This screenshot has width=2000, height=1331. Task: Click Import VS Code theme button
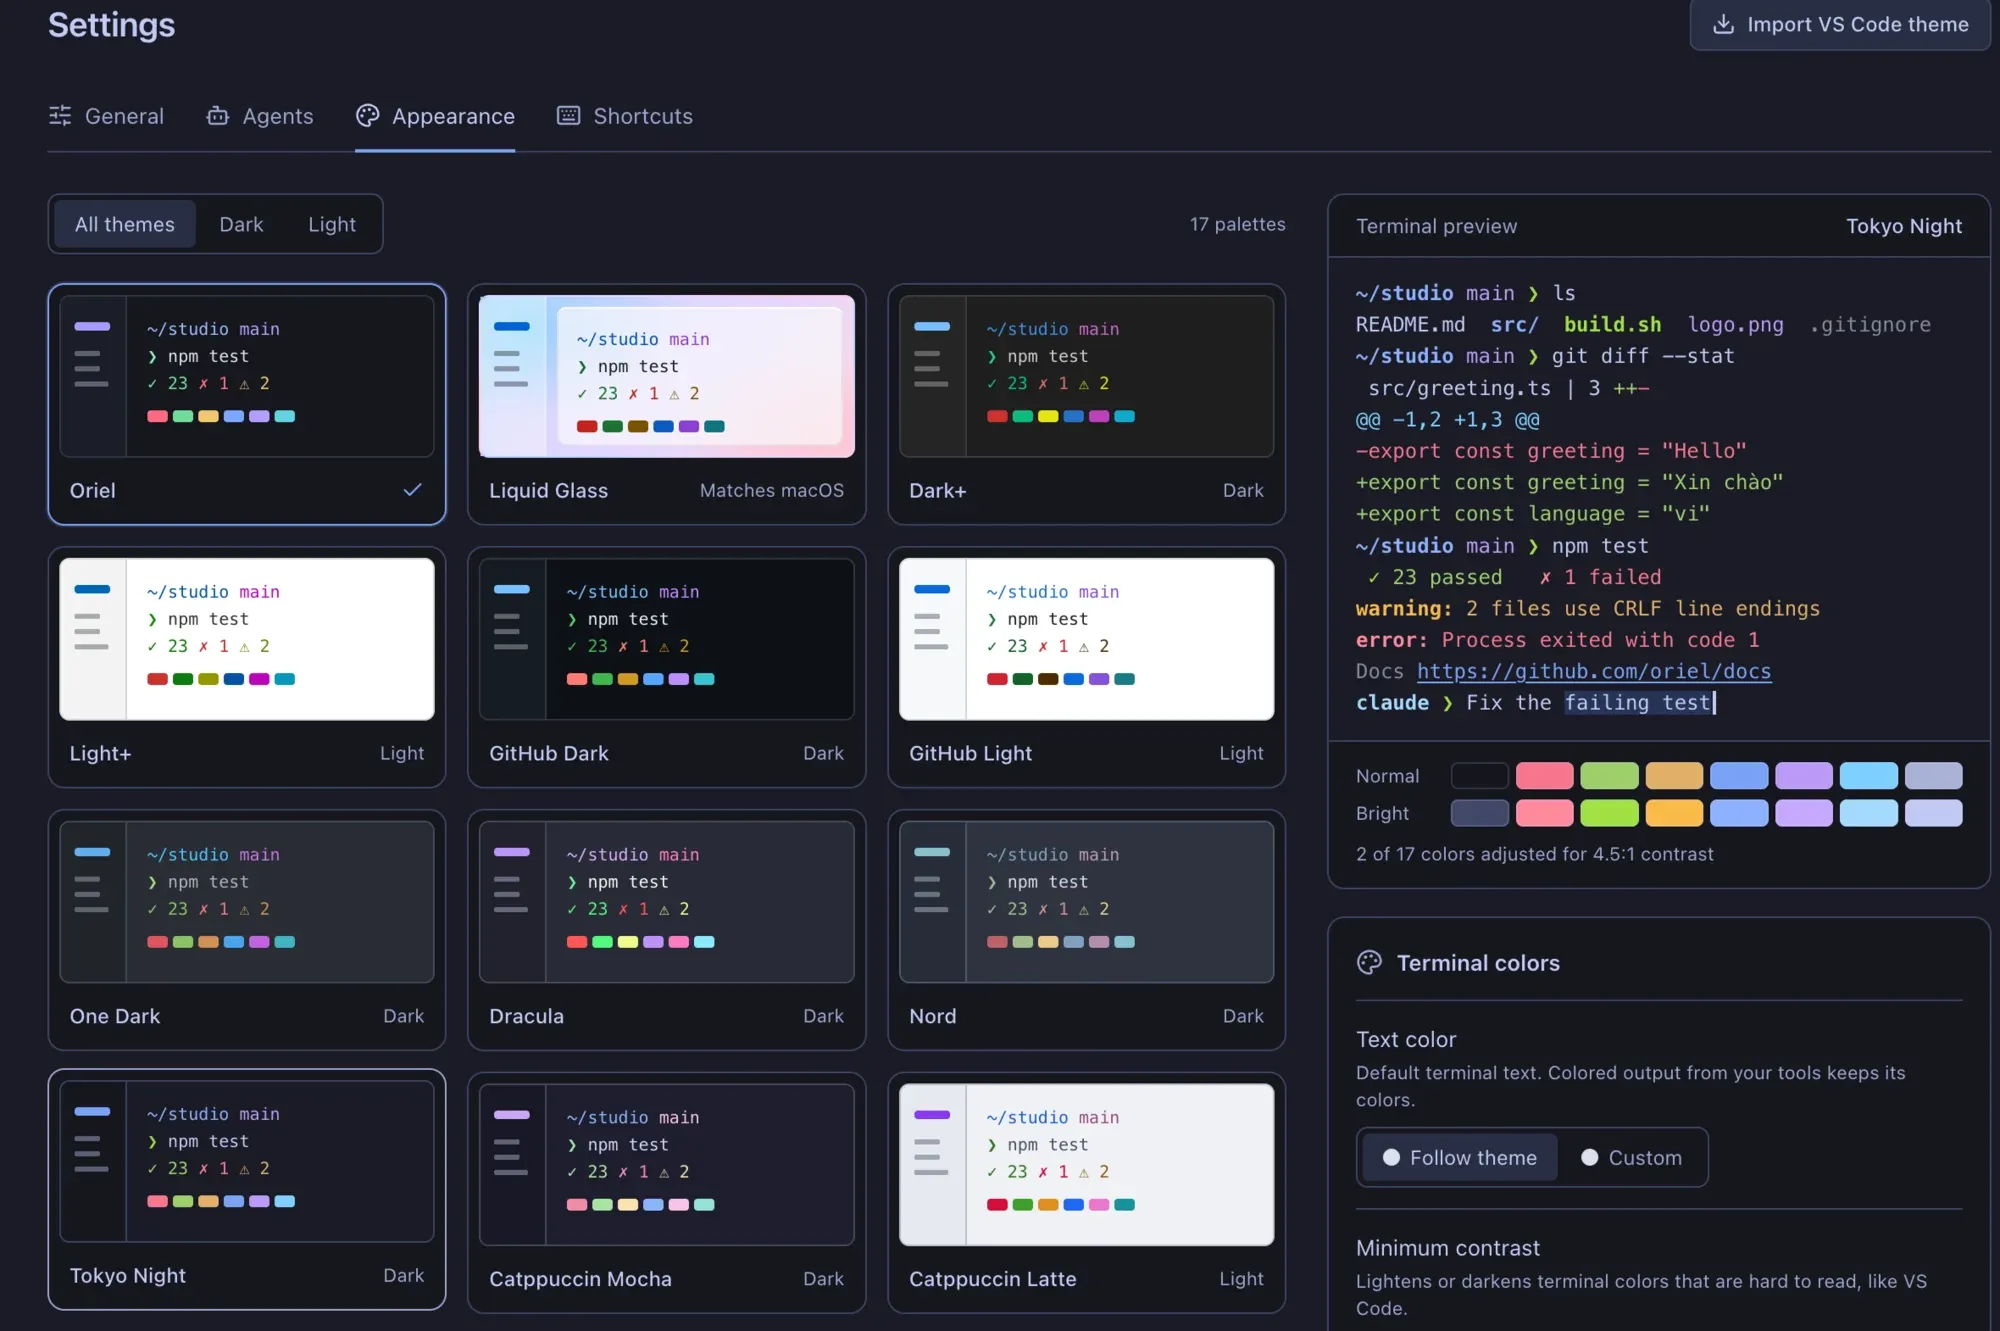(1840, 24)
